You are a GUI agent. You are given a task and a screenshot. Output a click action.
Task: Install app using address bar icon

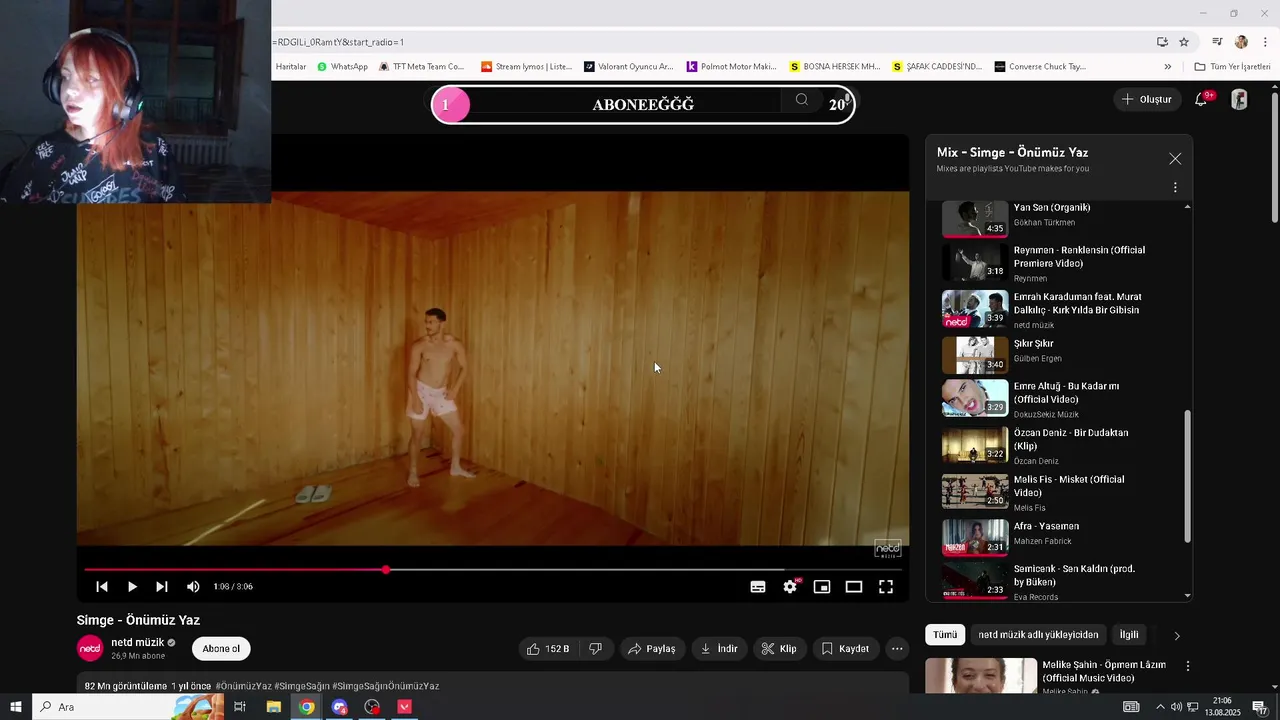point(1162,42)
